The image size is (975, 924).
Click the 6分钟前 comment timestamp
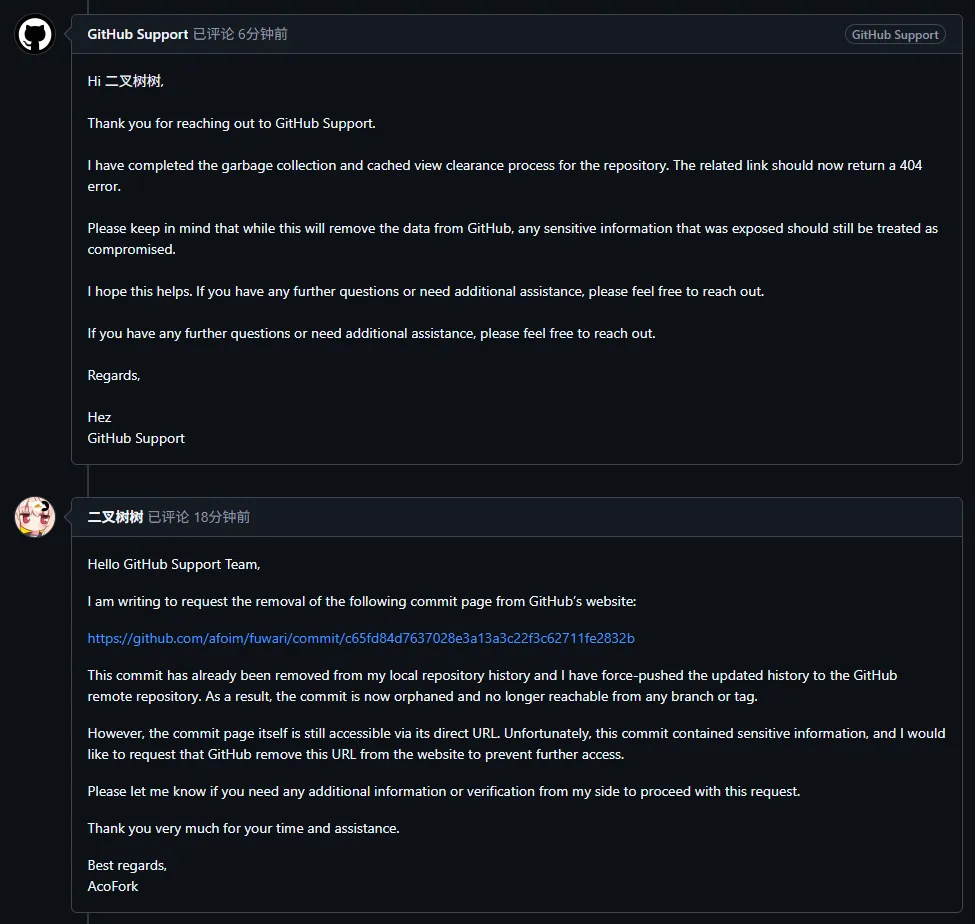[263, 34]
